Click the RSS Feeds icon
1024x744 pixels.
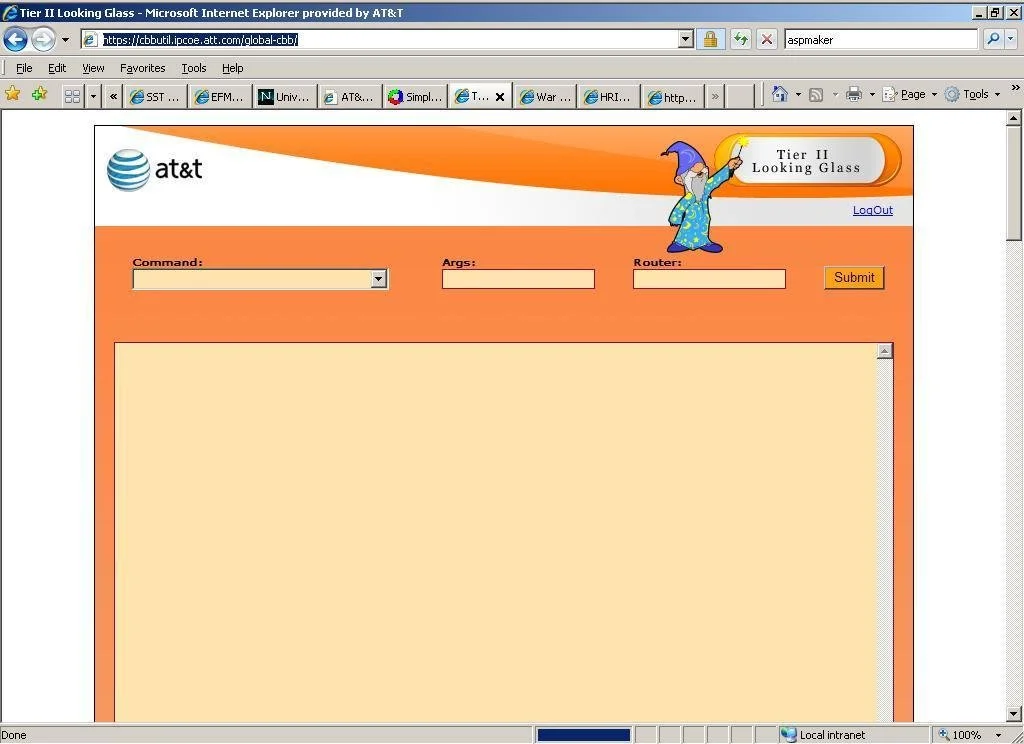point(816,95)
